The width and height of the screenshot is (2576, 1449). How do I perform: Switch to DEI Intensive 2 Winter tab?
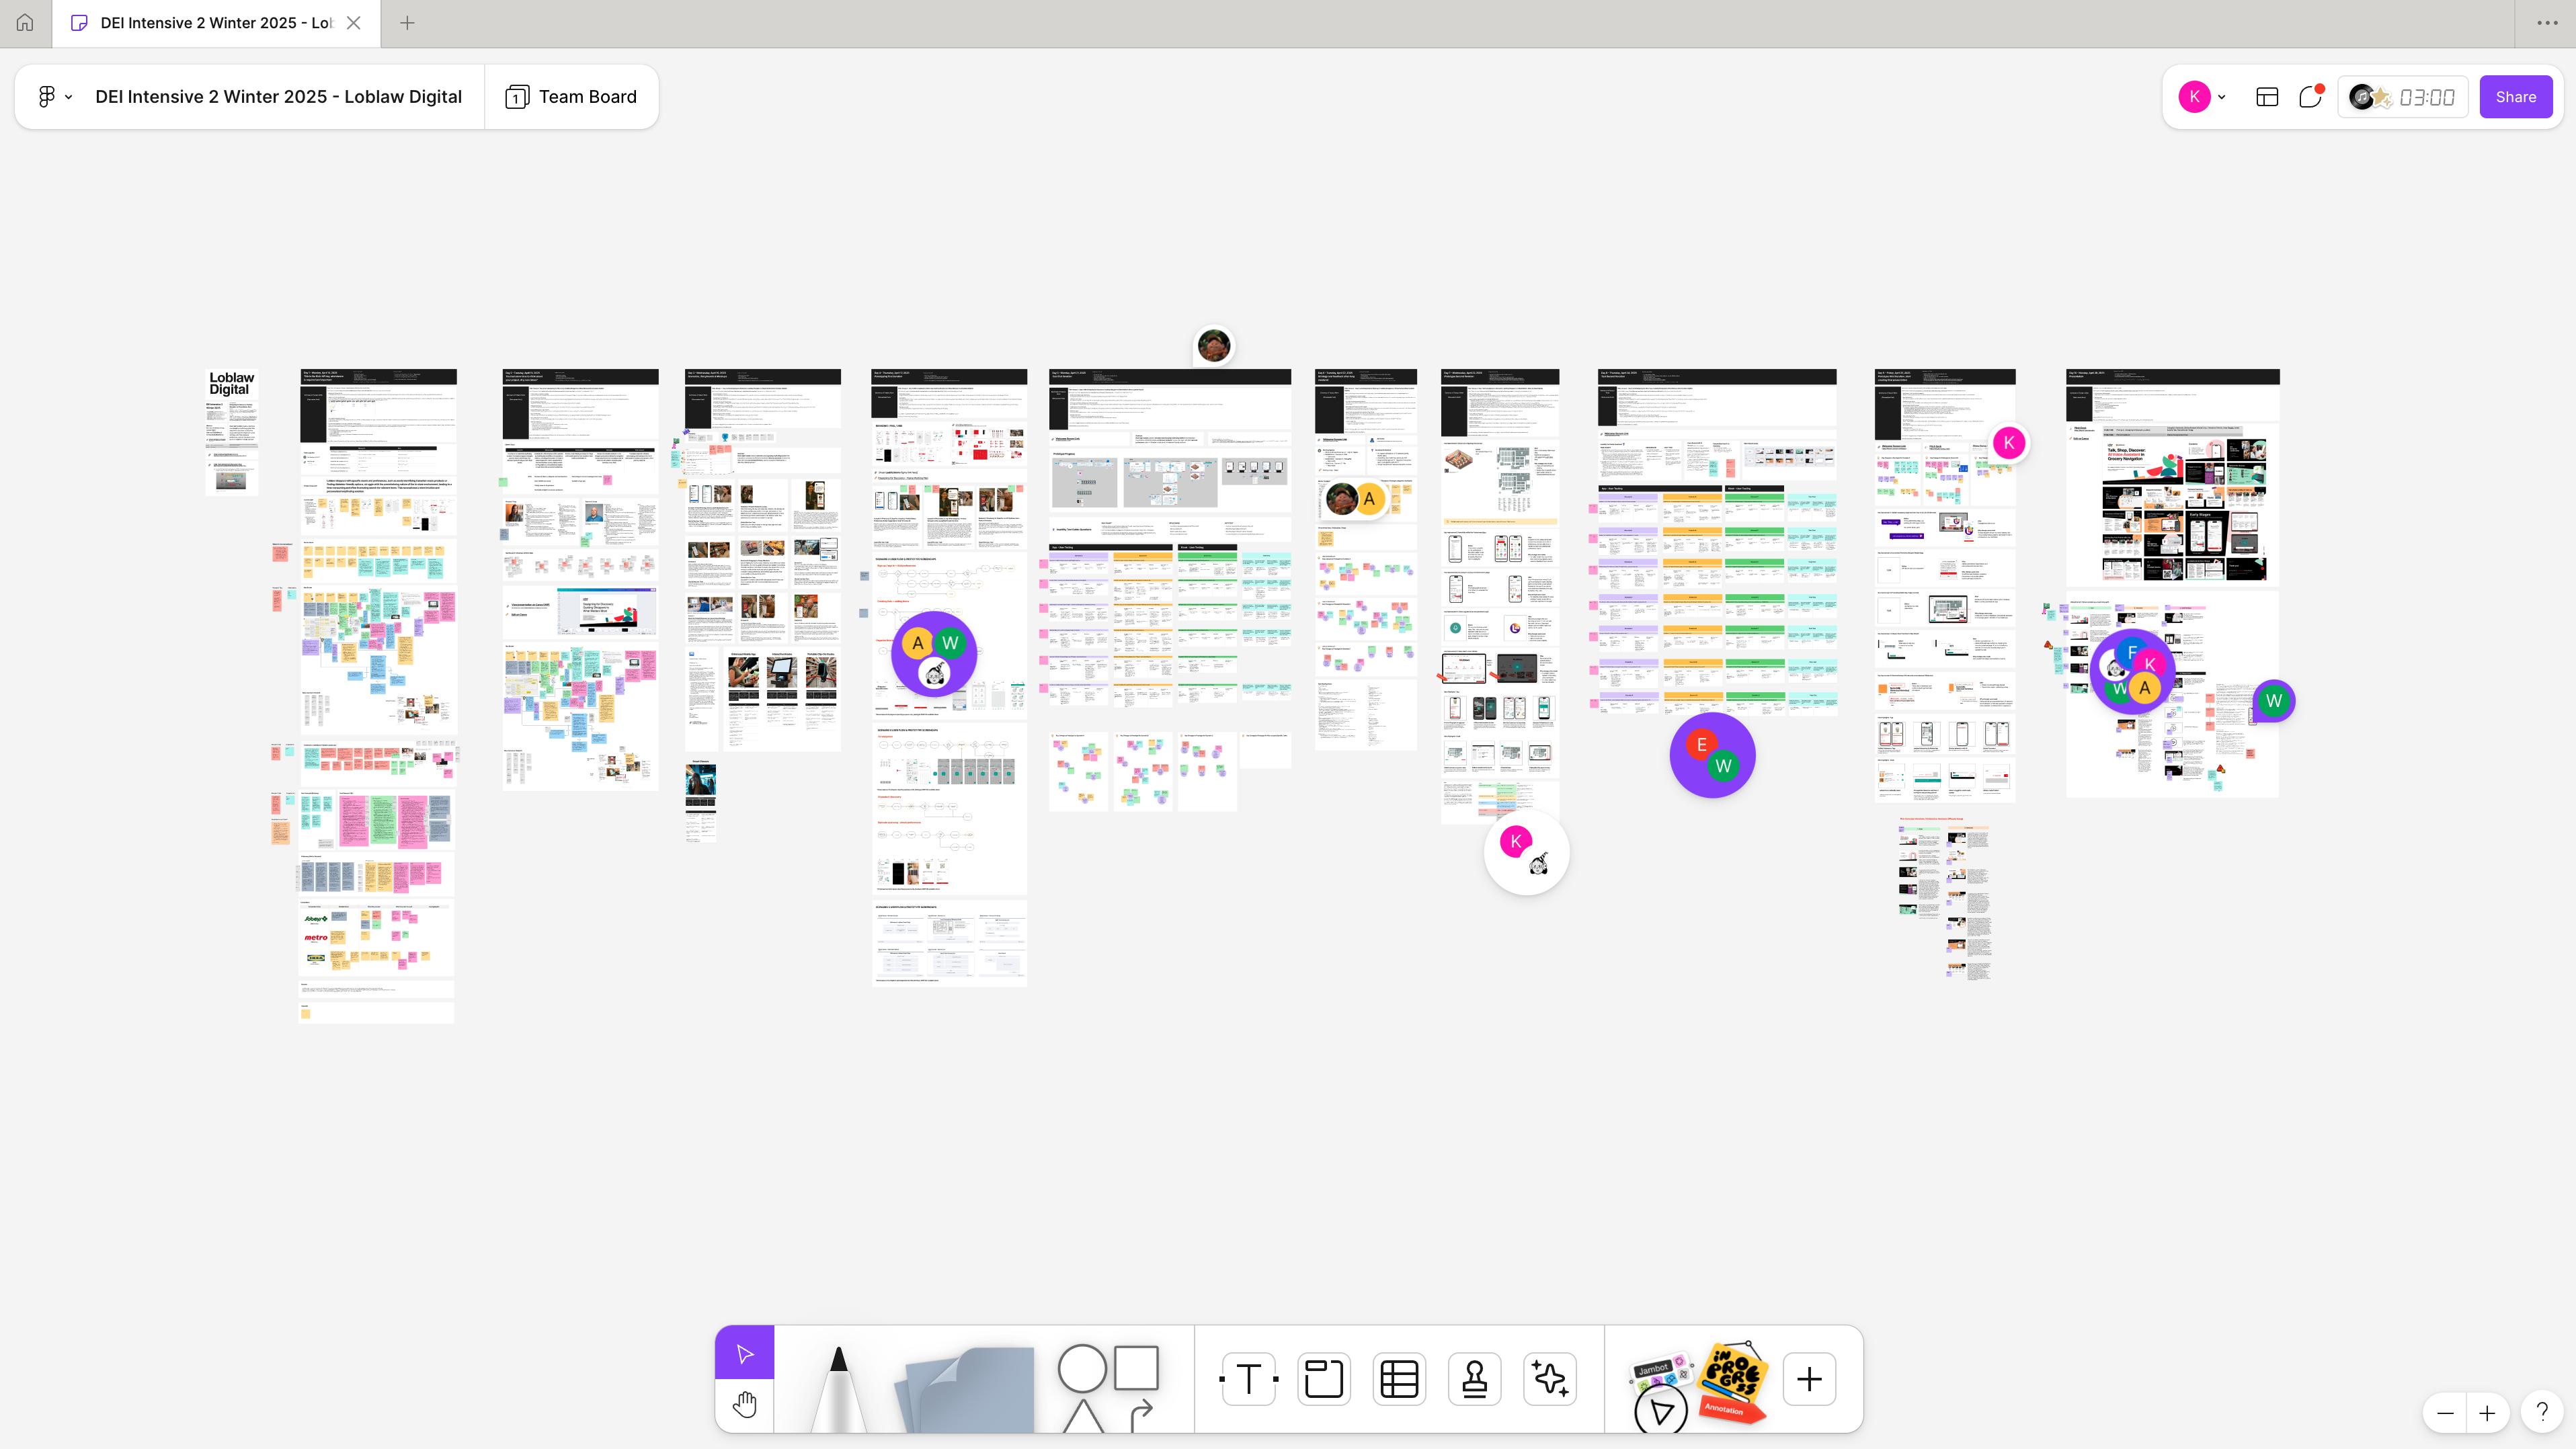pyautogui.click(x=215, y=23)
